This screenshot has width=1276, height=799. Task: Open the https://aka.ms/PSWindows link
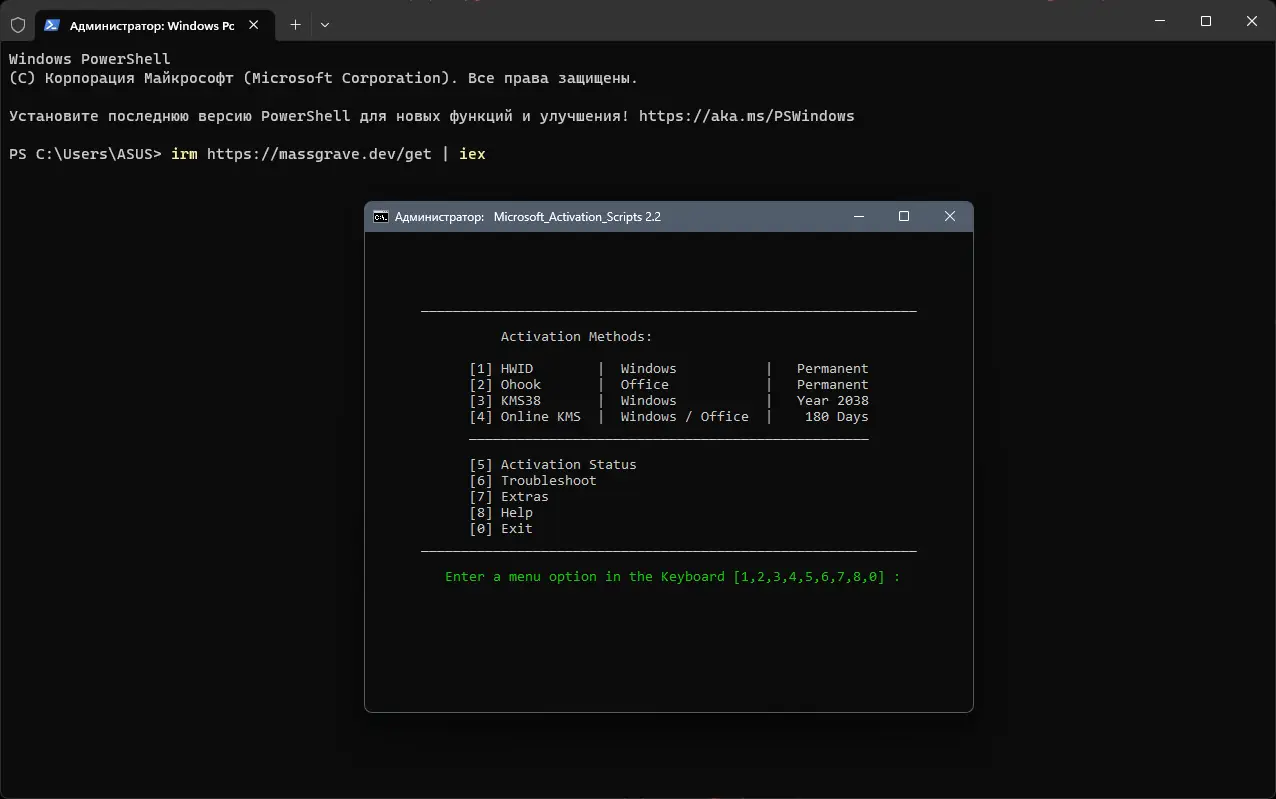click(746, 116)
